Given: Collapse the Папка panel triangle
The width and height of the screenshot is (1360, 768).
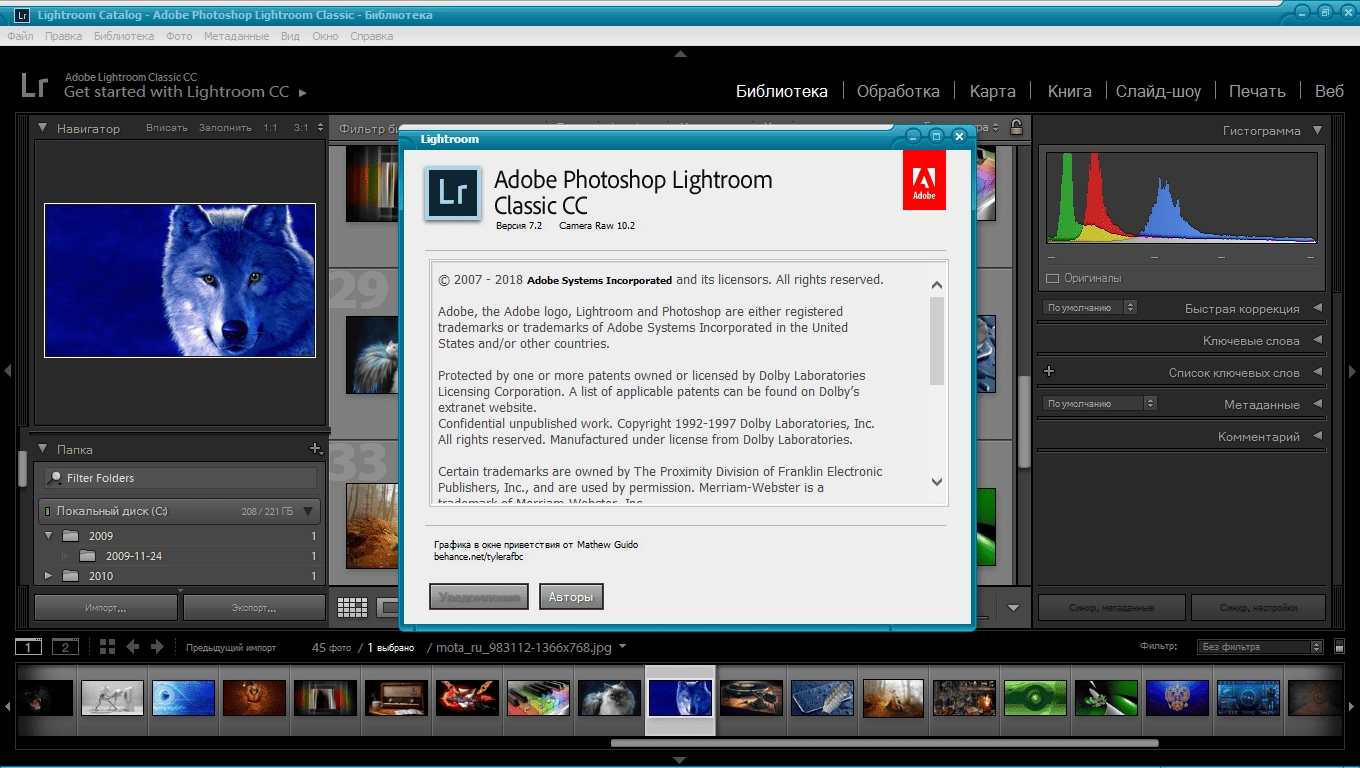Looking at the screenshot, I should coord(43,449).
